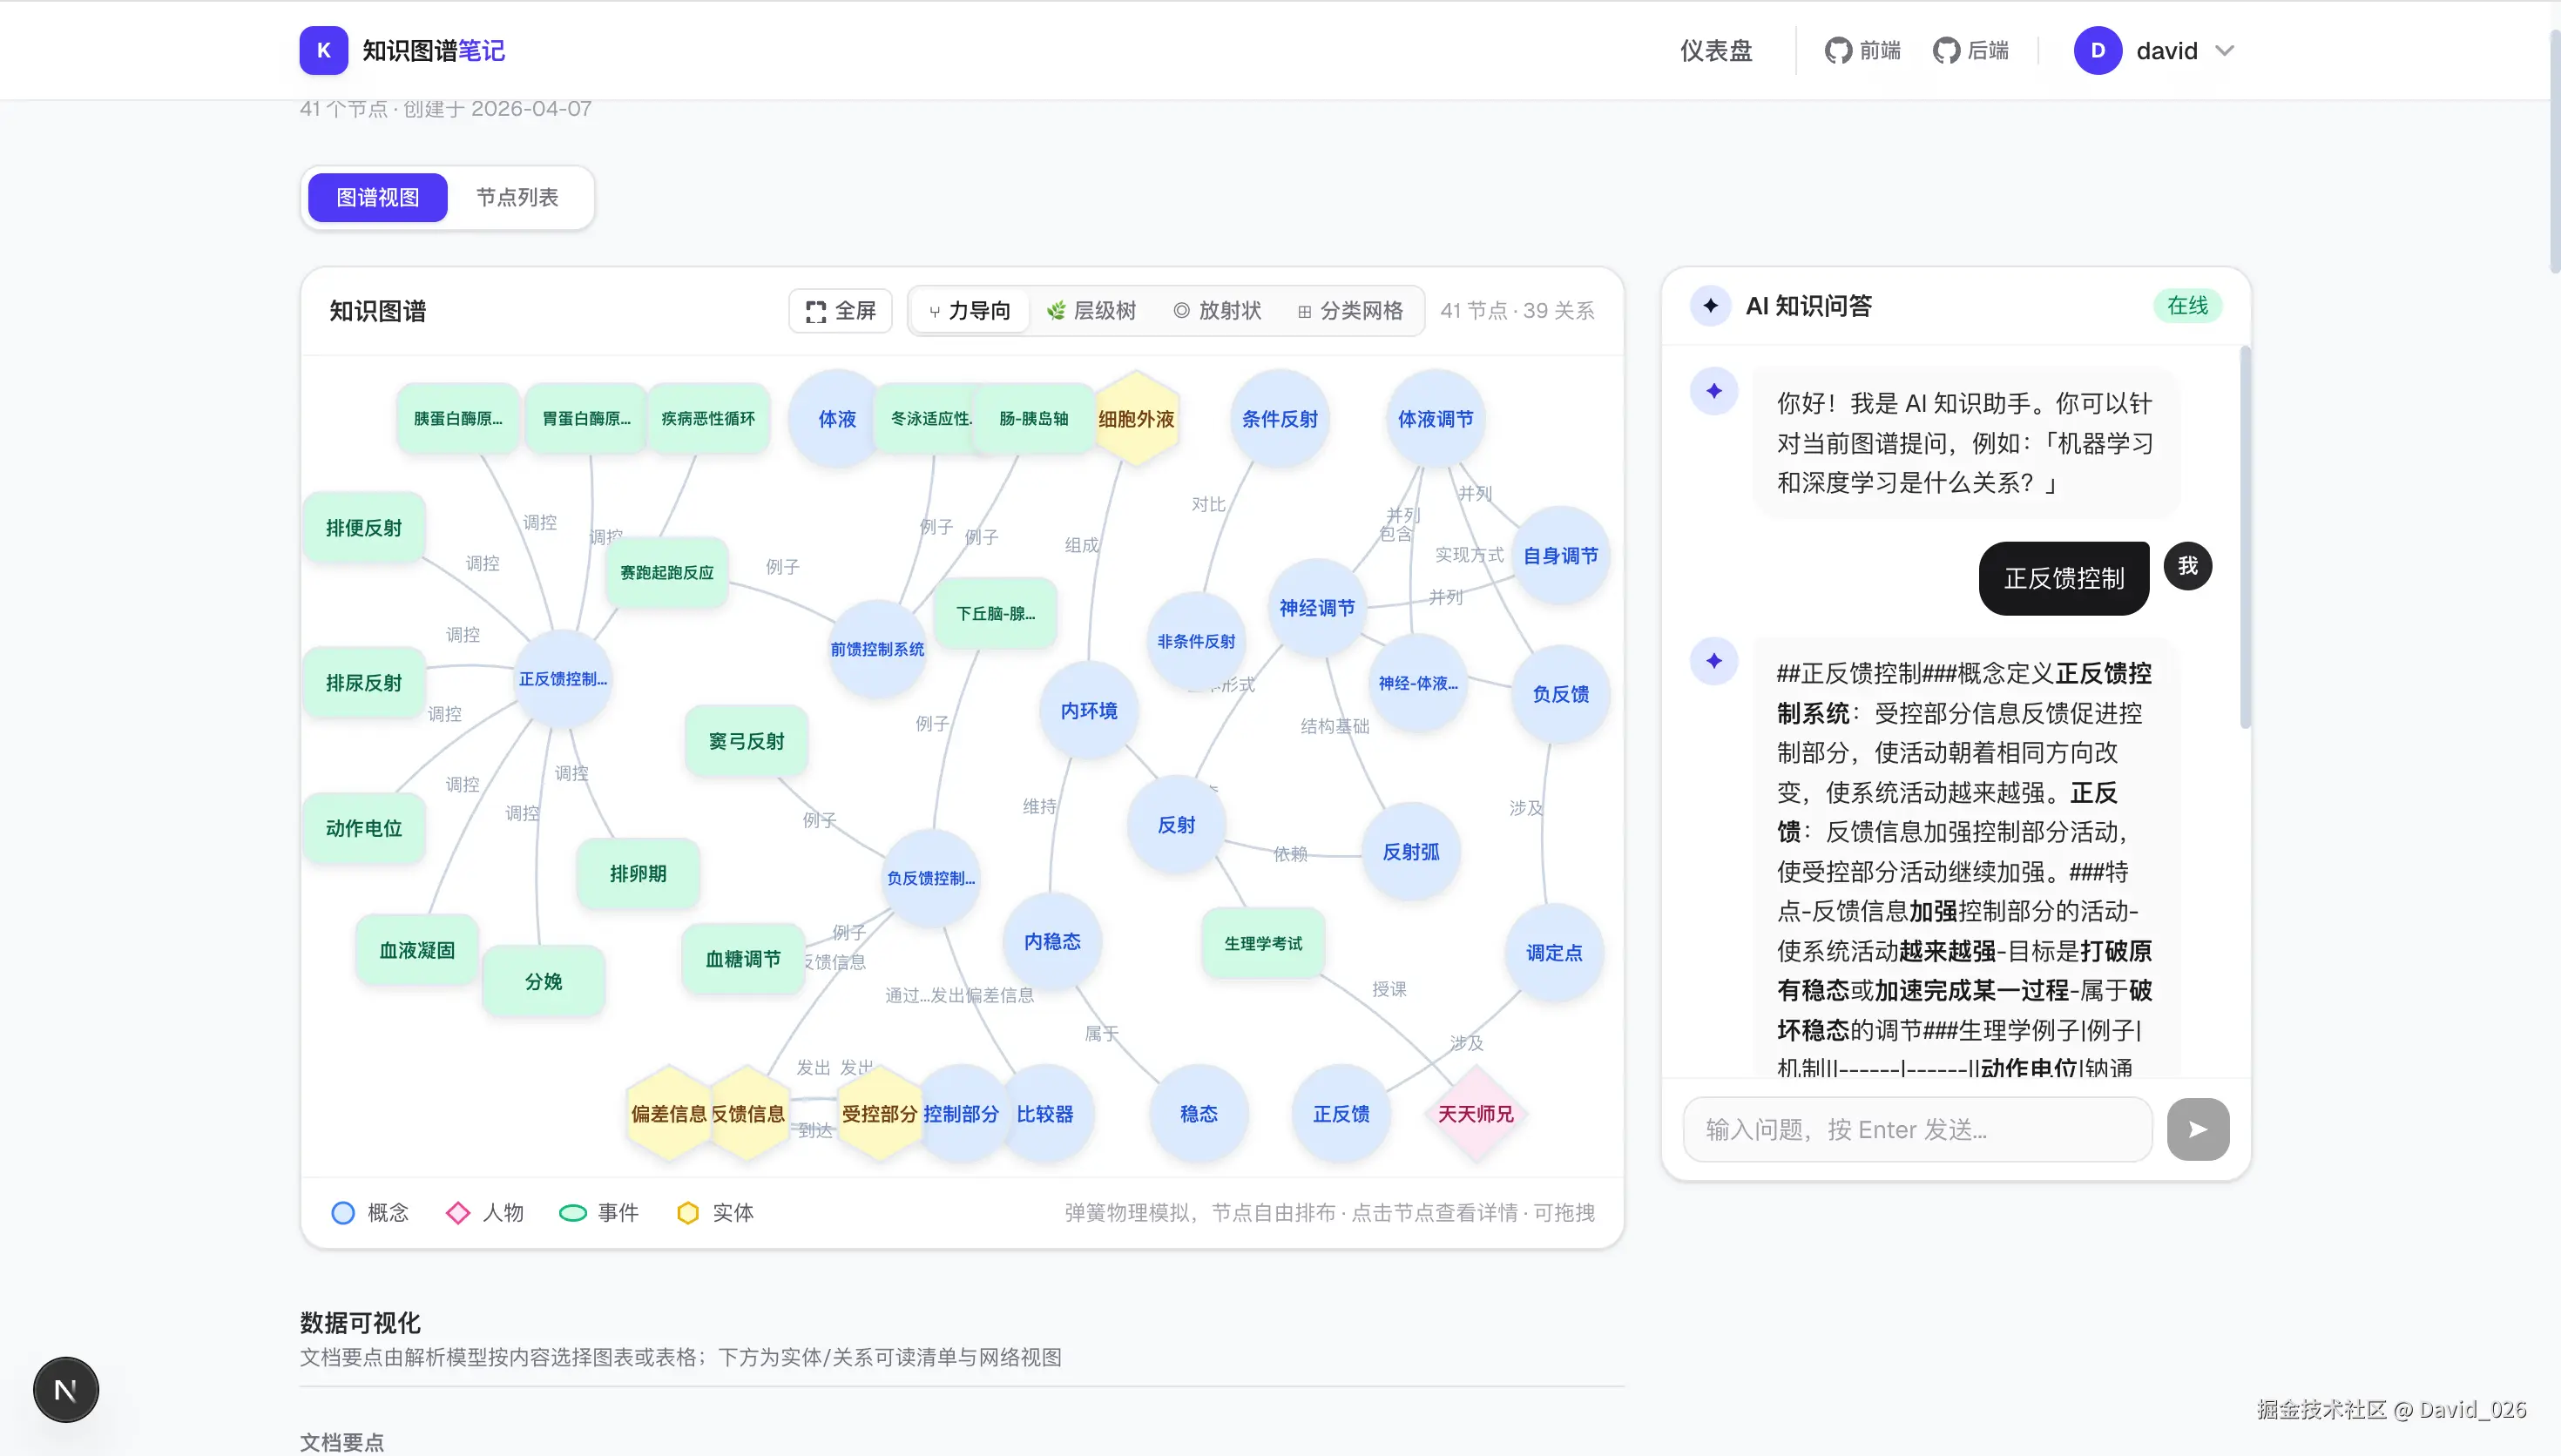2561x1456 pixels.
Task: Open the 仪表盘 link
Action: tap(1715, 51)
